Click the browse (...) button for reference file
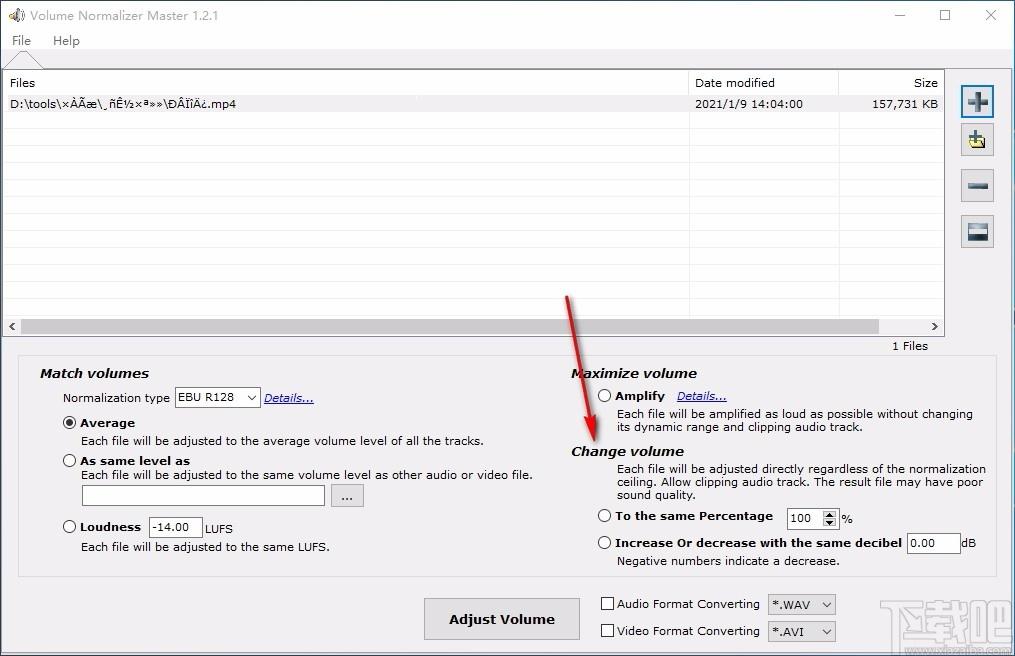The width and height of the screenshot is (1015, 656). click(347, 496)
